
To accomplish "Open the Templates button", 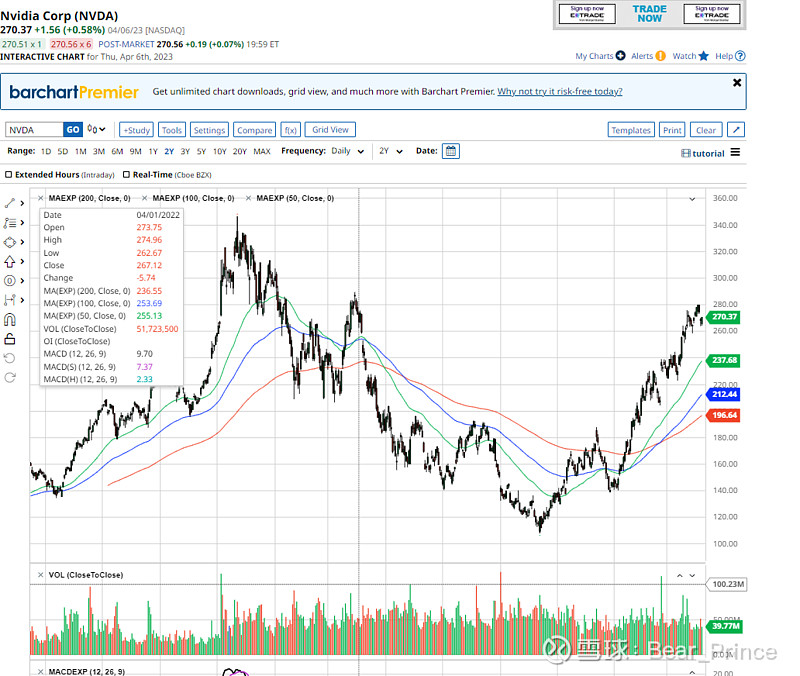I will click(631, 130).
